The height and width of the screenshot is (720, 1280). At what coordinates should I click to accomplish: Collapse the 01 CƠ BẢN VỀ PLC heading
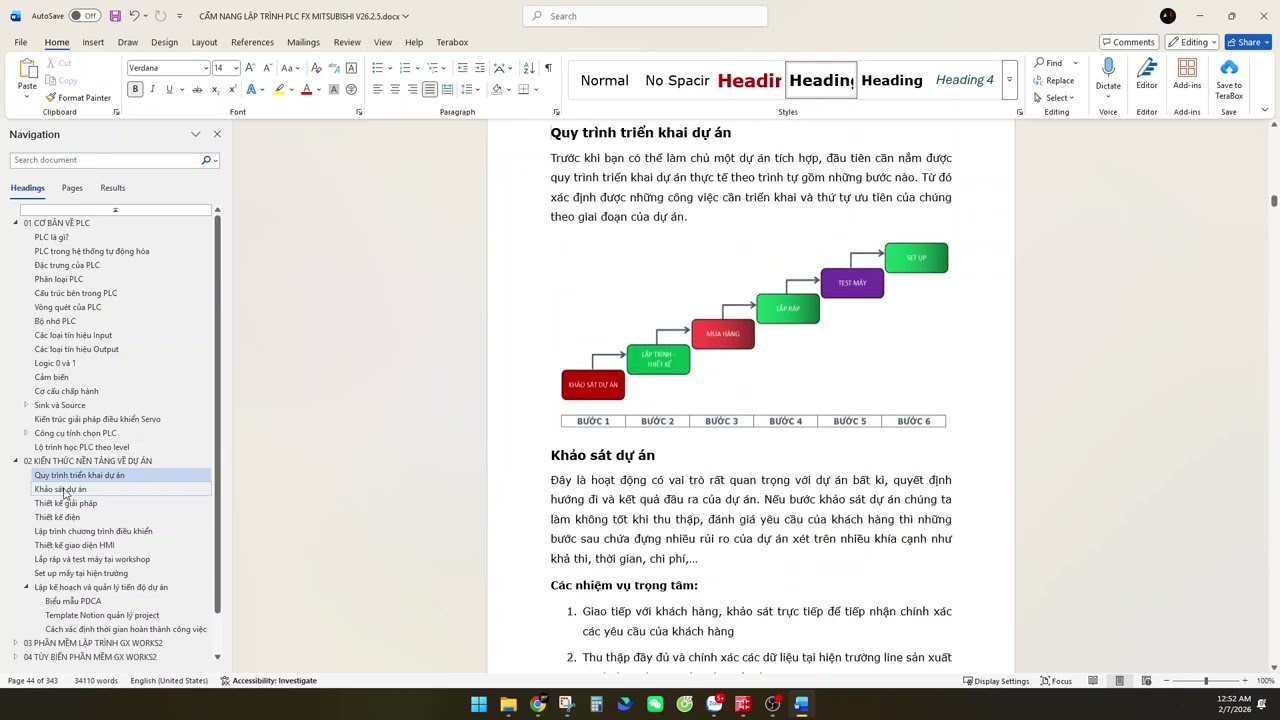coord(15,223)
